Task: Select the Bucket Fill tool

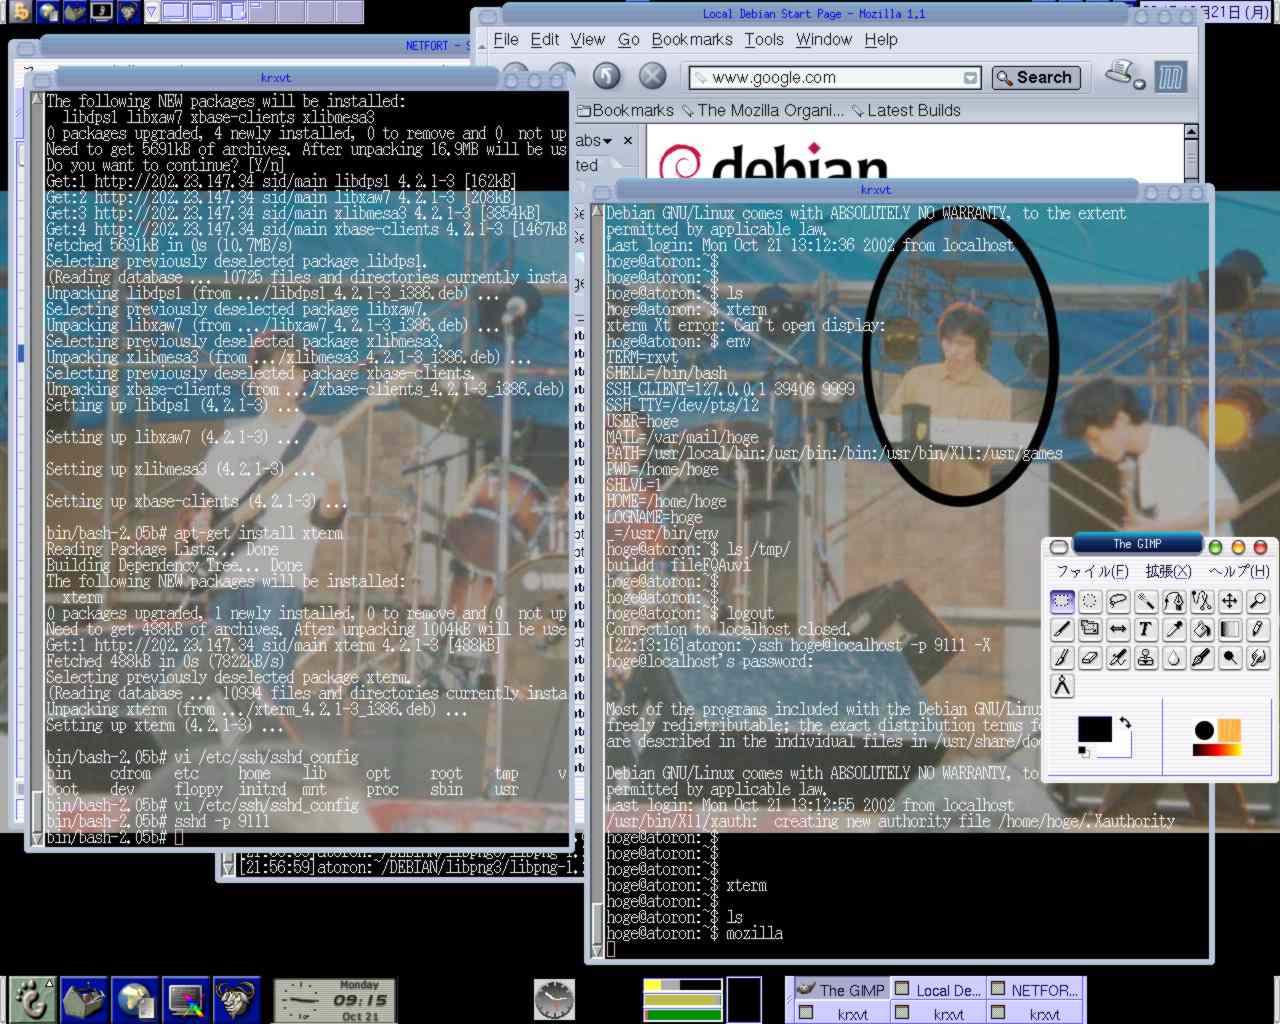Action: coord(1202,629)
